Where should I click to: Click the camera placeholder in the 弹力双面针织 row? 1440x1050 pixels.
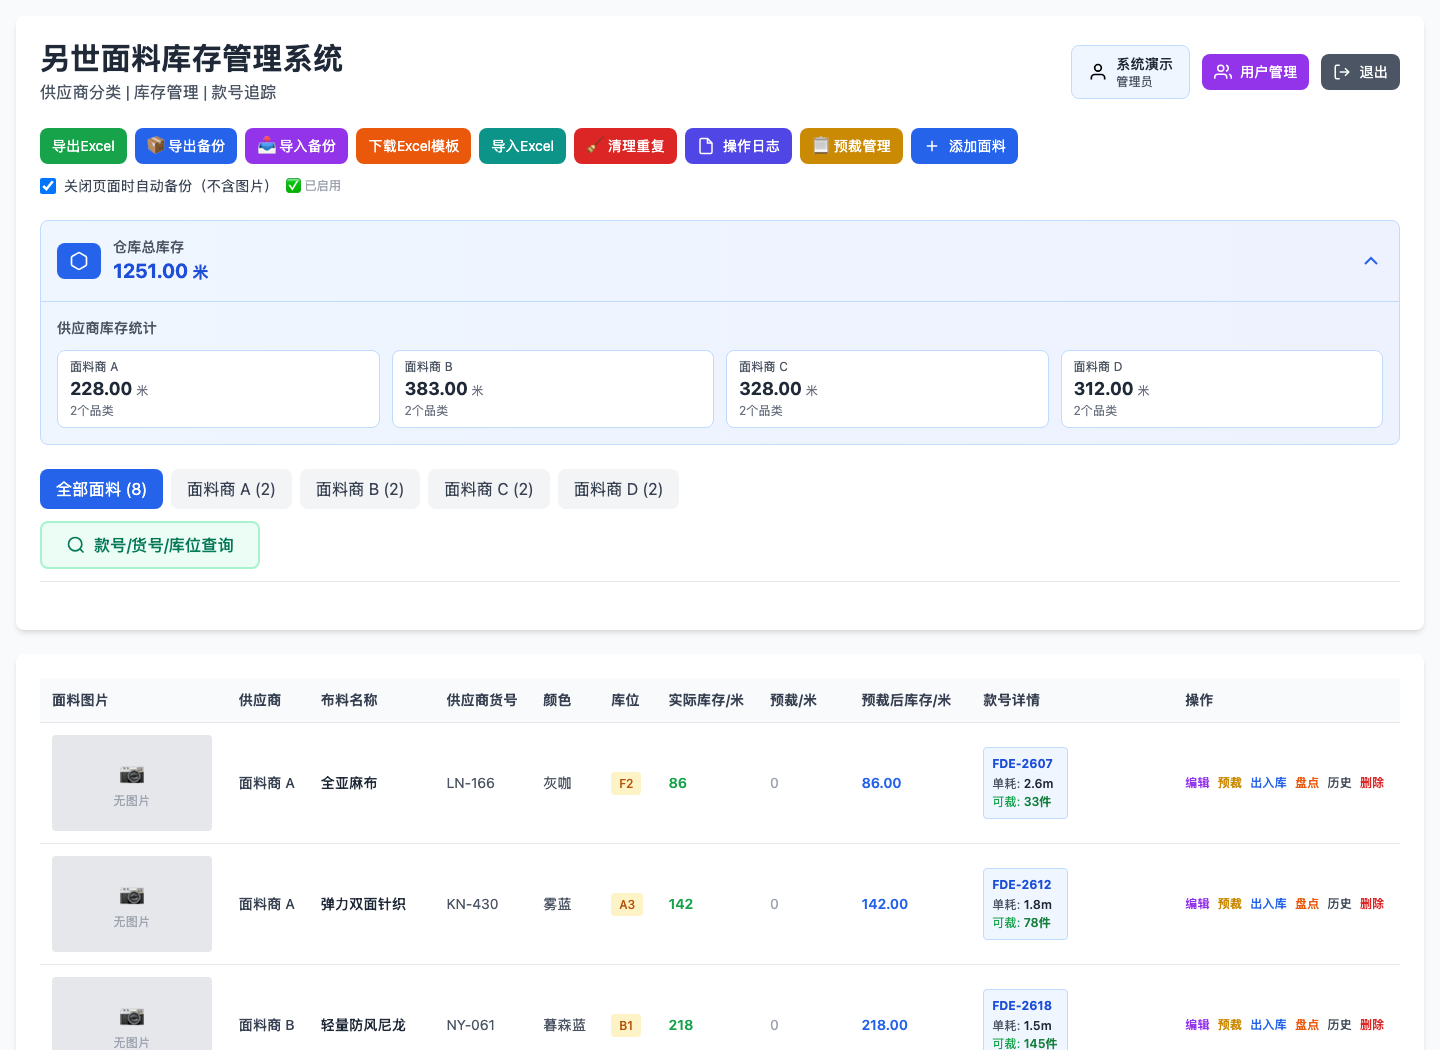coord(132,904)
